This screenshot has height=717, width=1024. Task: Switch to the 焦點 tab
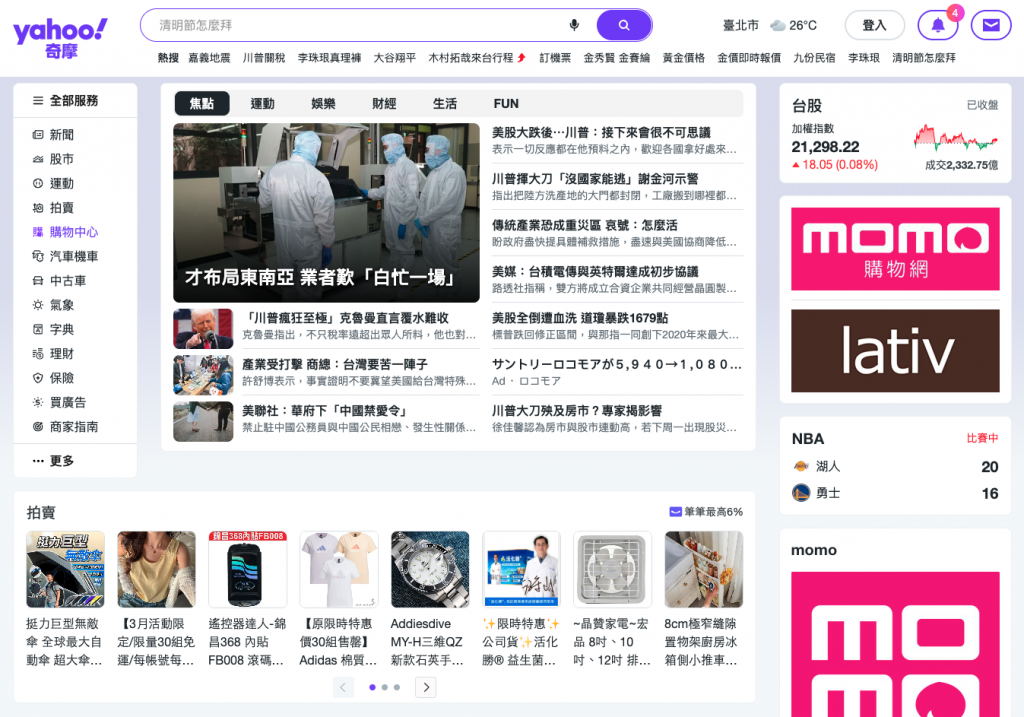click(202, 103)
